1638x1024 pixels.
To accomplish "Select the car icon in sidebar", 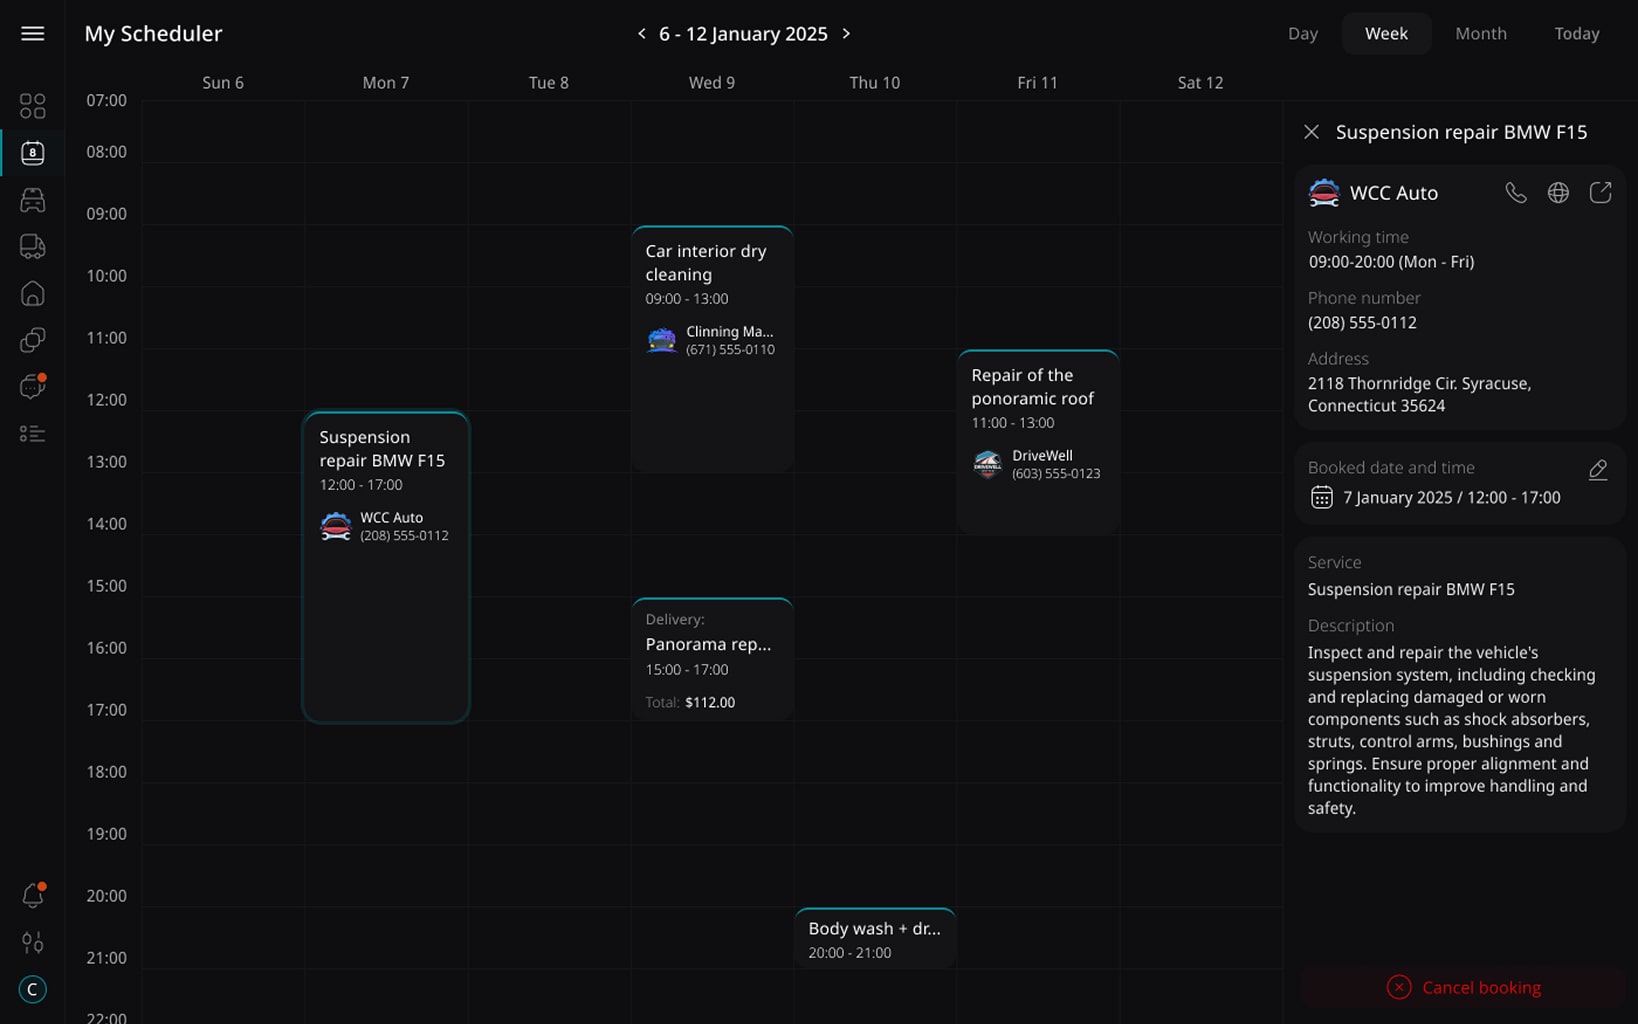I will 32,200.
